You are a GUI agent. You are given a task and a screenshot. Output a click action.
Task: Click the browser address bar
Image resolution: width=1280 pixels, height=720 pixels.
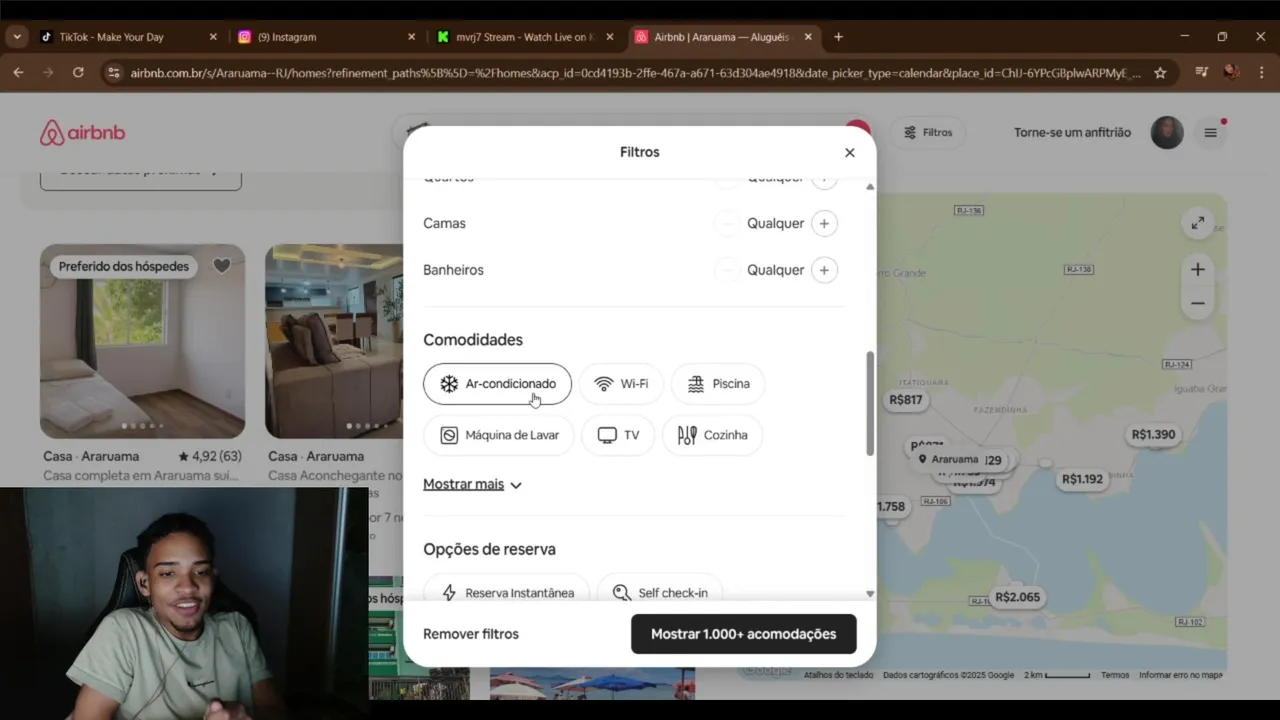click(635, 73)
